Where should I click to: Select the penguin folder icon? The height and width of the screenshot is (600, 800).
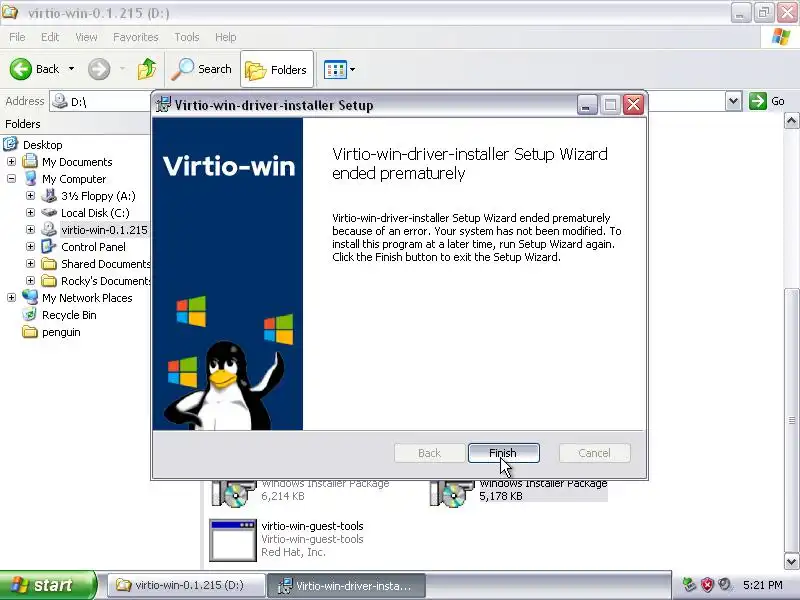pyautogui.click(x=30, y=332)
